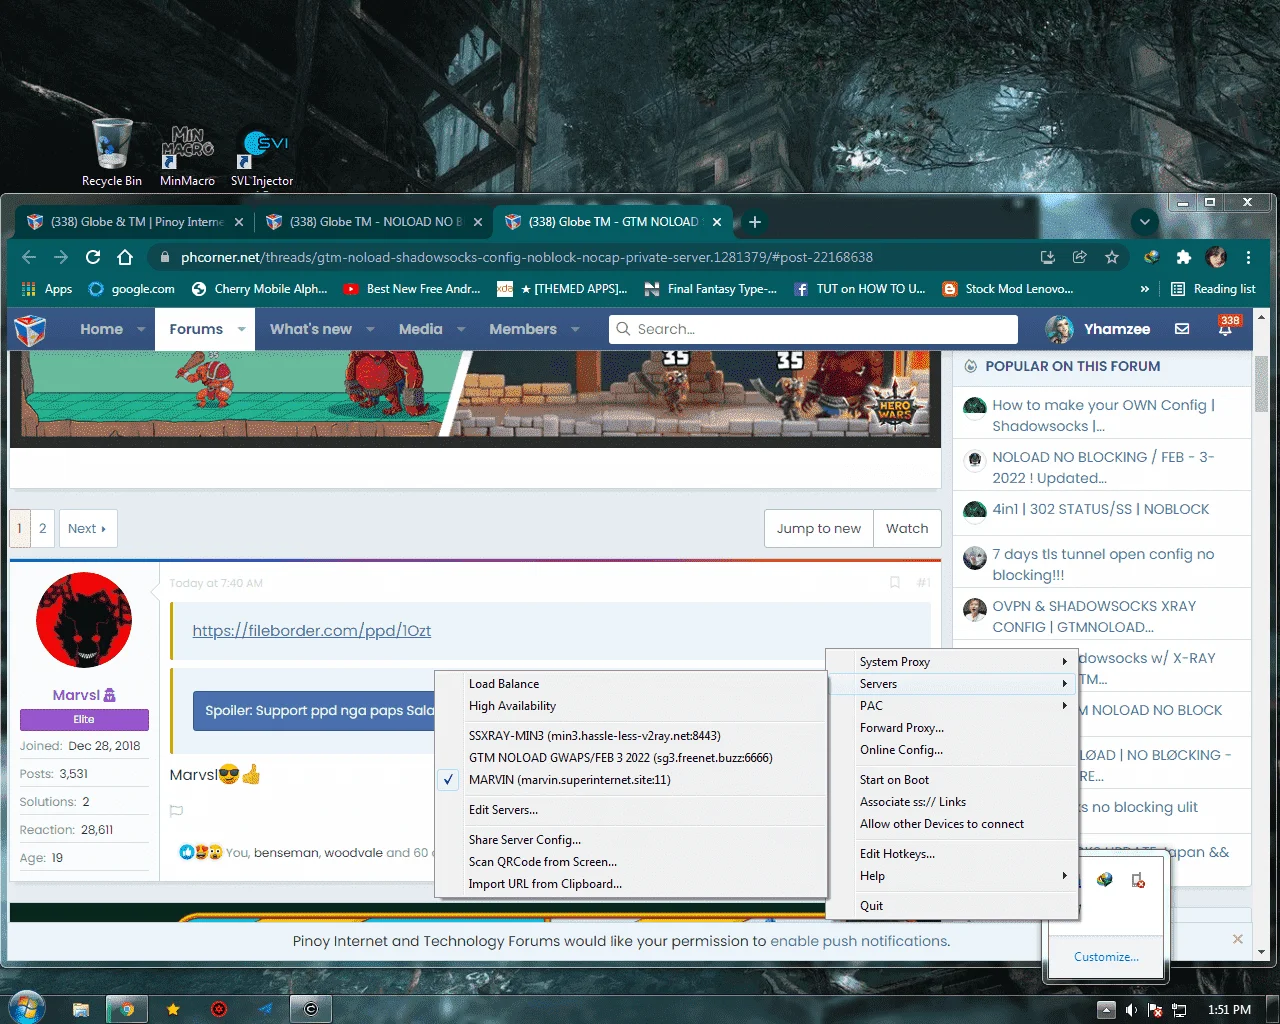1280x1024 pixels.
Task: Click enable push notifications link
Action: click(x=859, y=941)
